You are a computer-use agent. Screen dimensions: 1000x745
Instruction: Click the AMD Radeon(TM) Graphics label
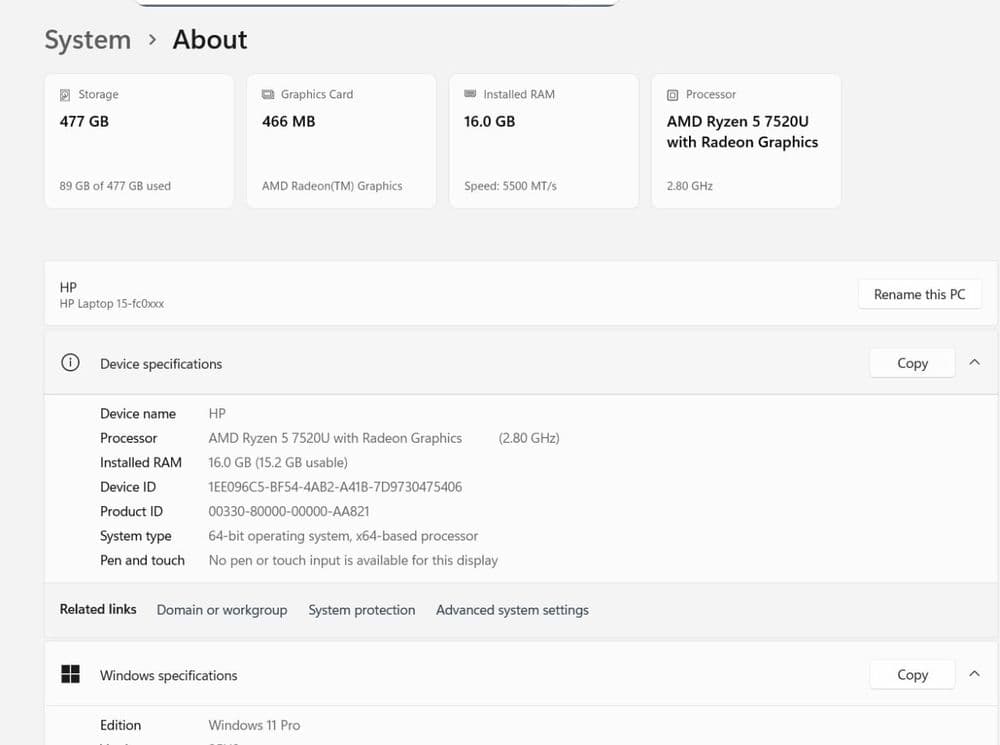pos(332,186)
